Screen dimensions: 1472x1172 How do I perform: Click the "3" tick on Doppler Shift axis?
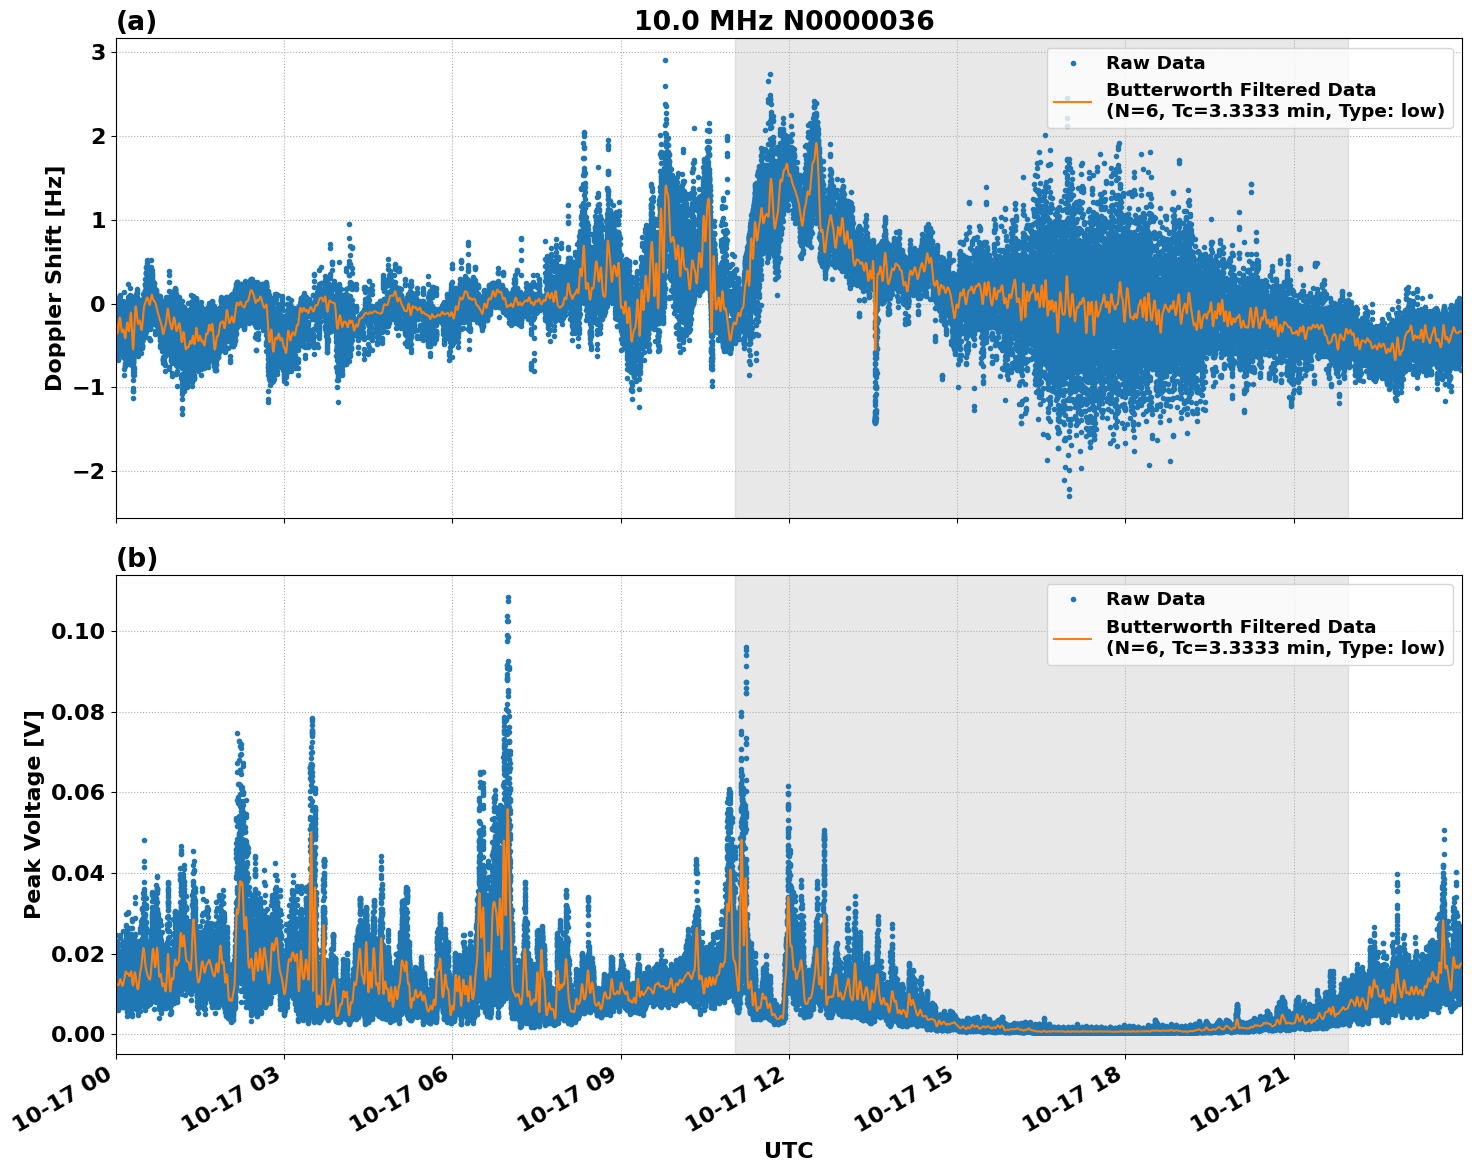[98, 53]
